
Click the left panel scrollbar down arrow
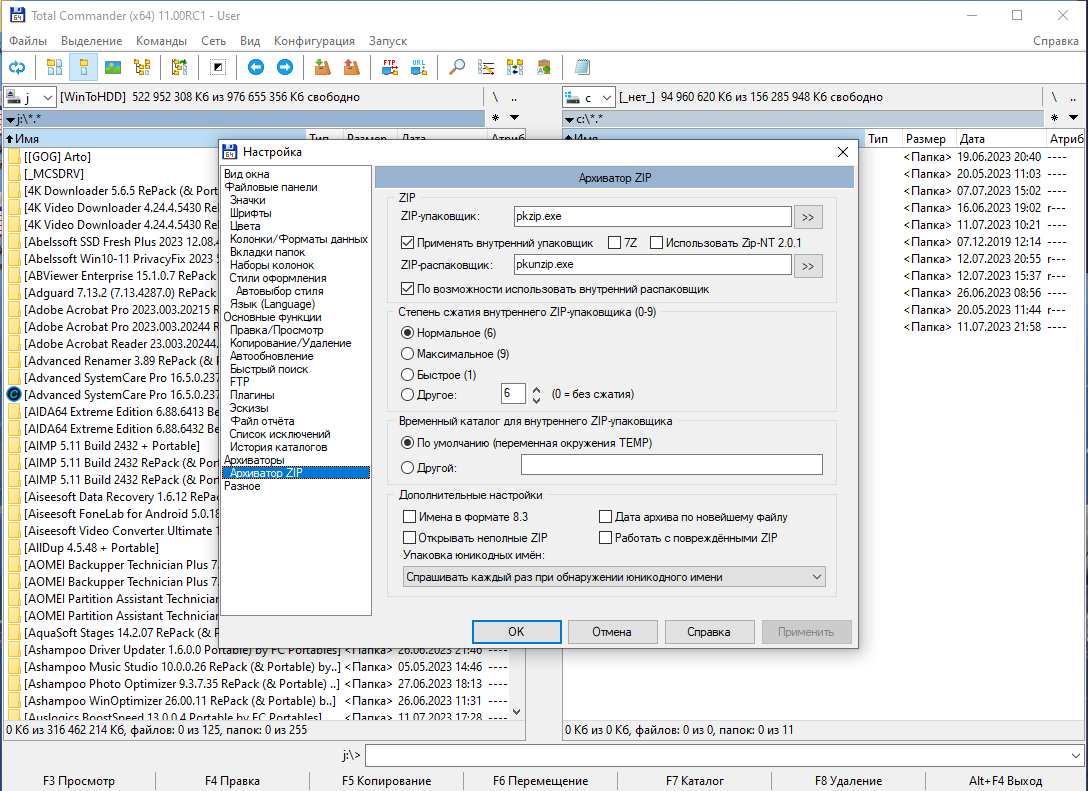coord(516,712)
